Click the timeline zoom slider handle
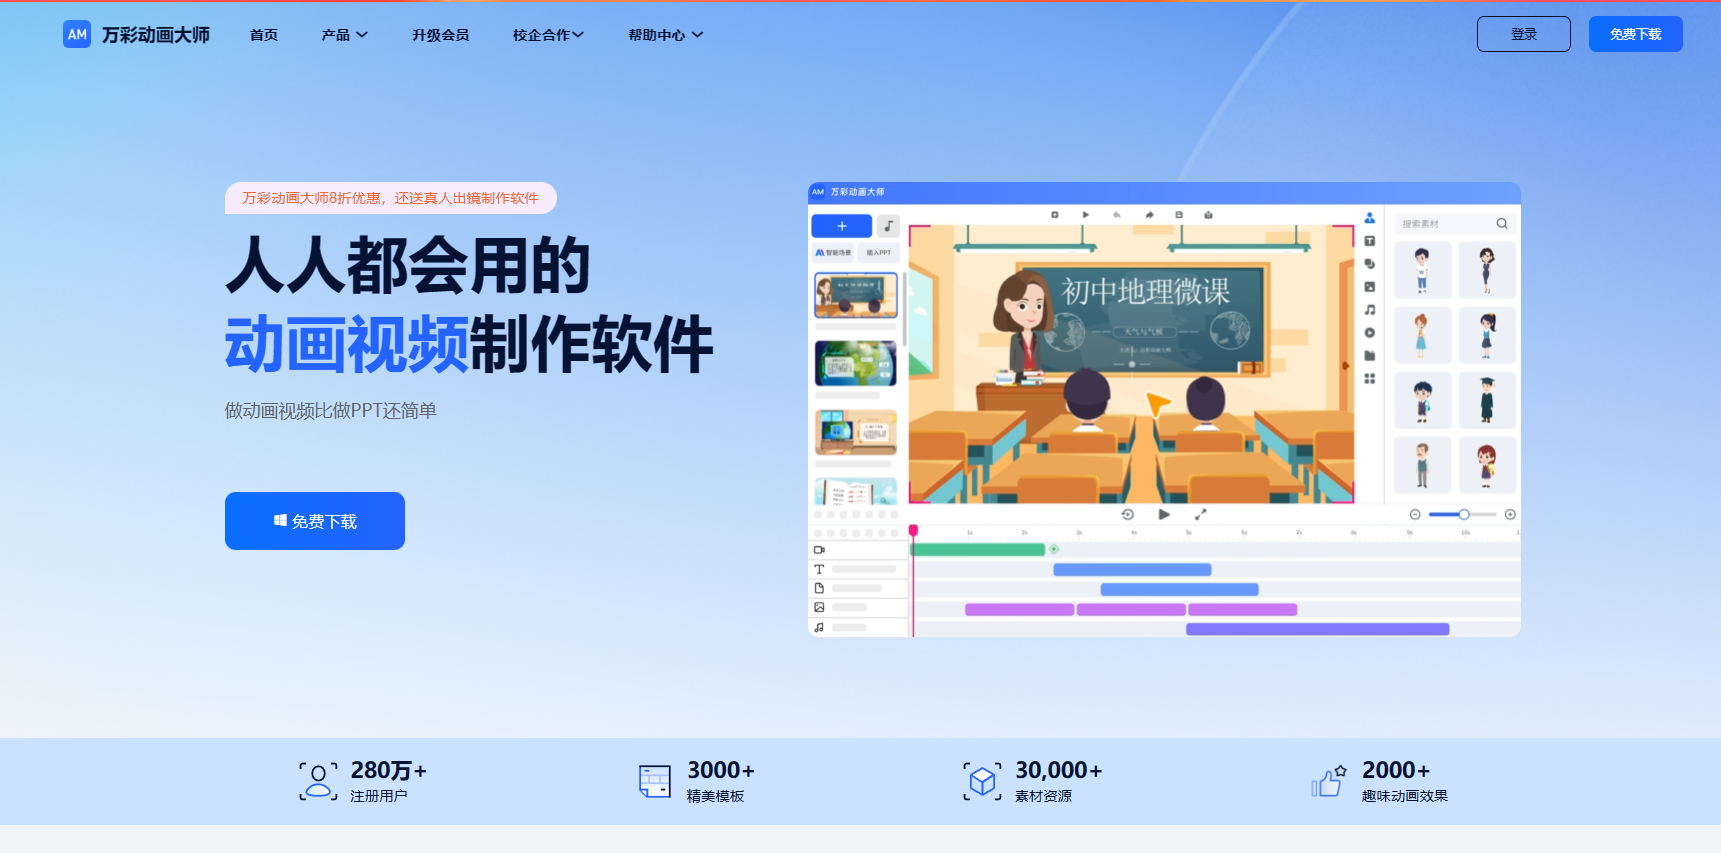 [x=1464, y=514]
